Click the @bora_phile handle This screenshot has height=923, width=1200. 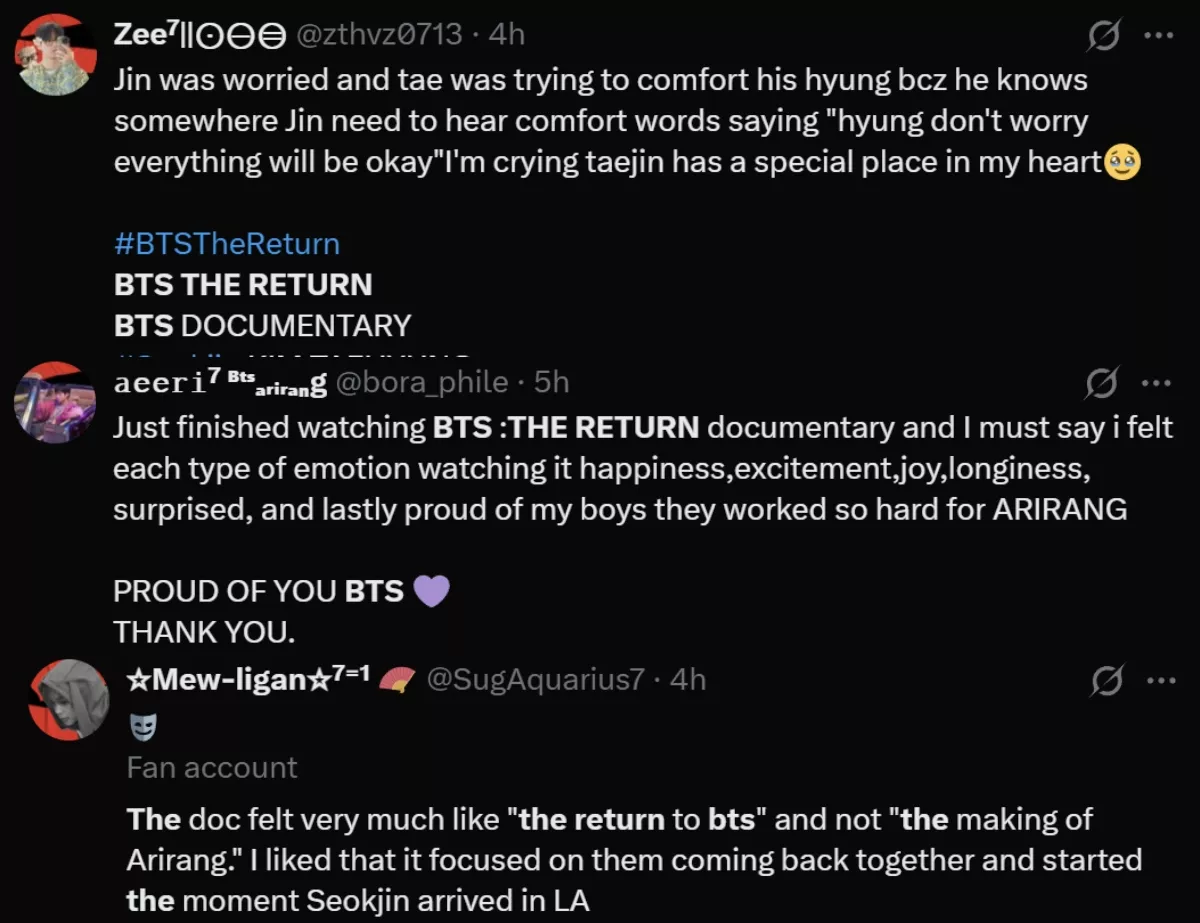423,382
